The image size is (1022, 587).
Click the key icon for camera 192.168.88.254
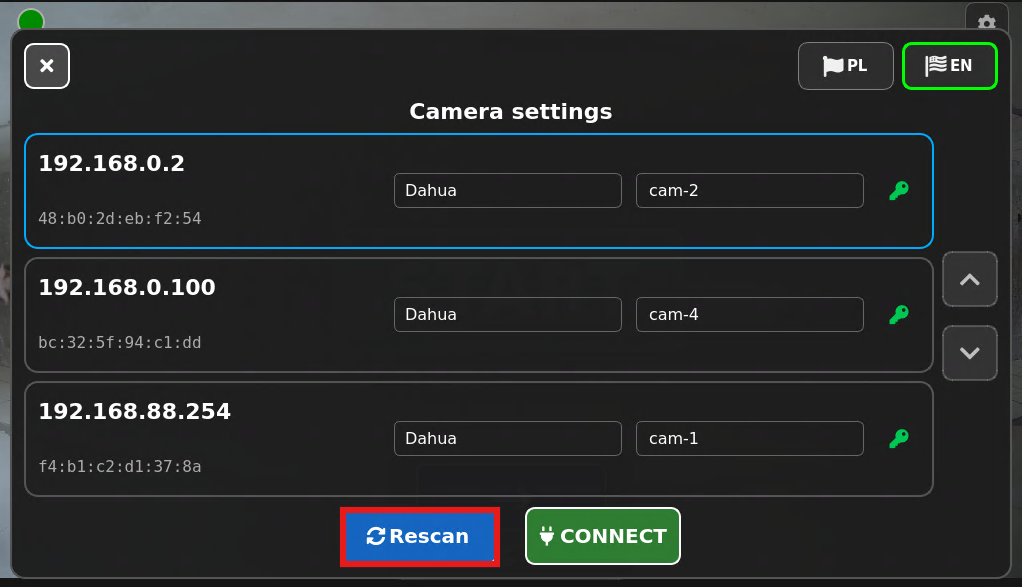pyautogui.click(x=899, y=438)
